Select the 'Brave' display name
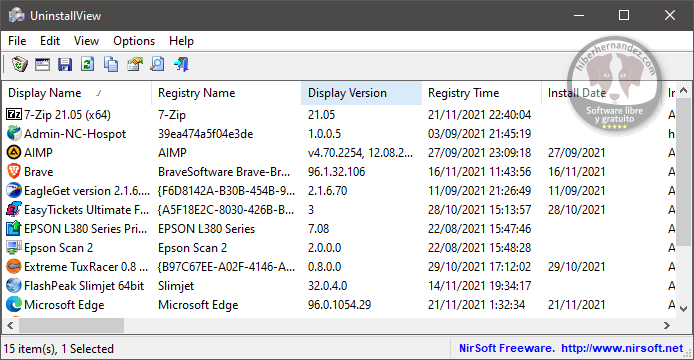 click(39, 172)
